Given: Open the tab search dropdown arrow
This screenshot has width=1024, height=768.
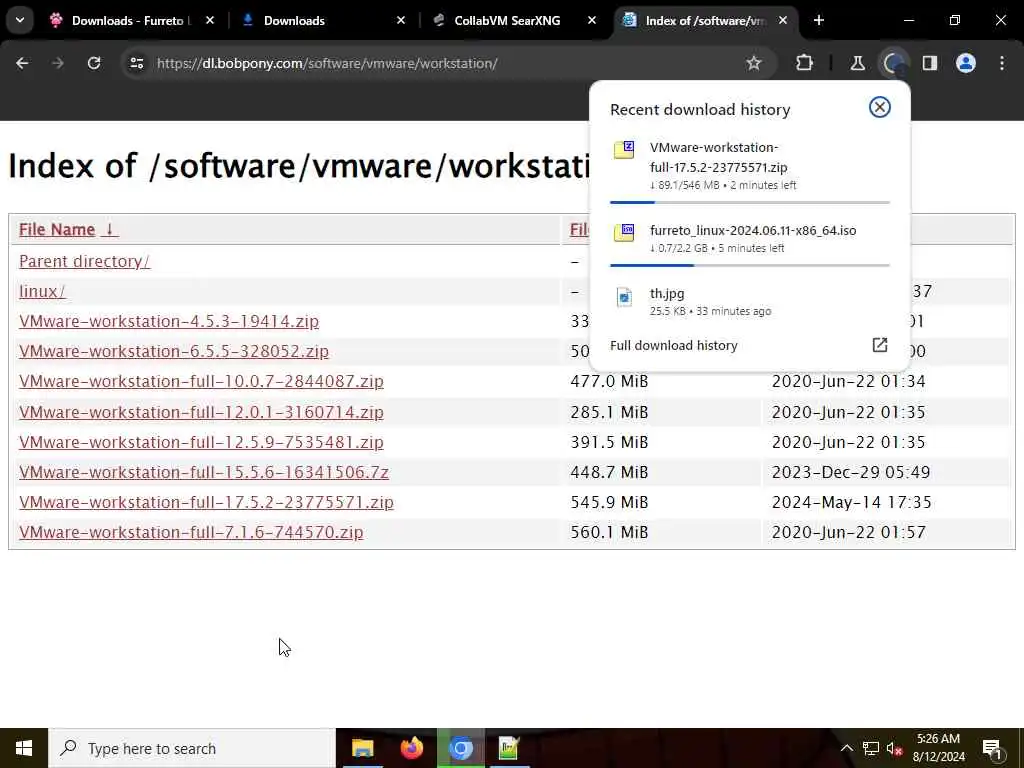Looking at the screenshot, I should (x=20, y=20).
